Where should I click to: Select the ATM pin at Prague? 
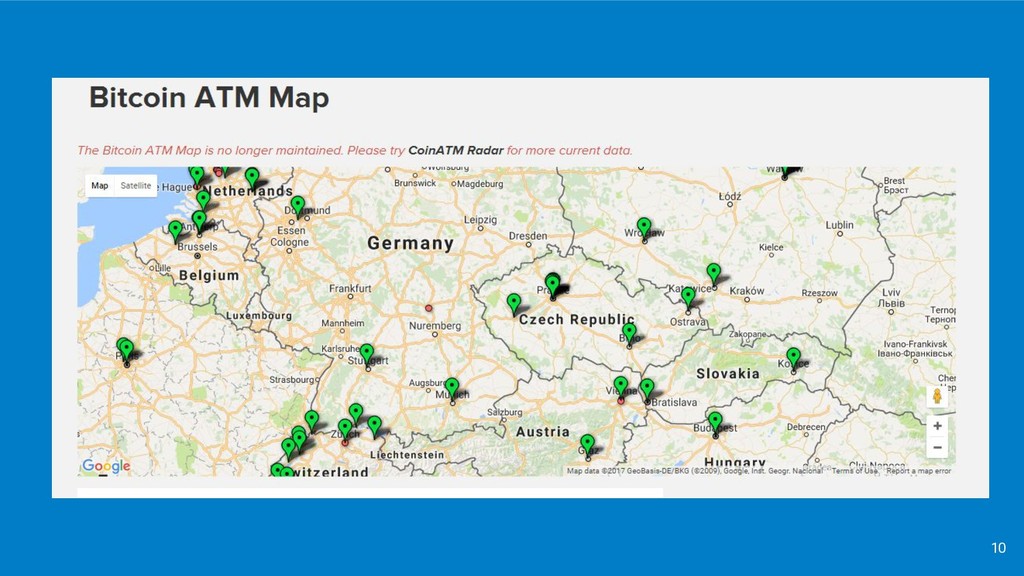(x=552, y=285)
